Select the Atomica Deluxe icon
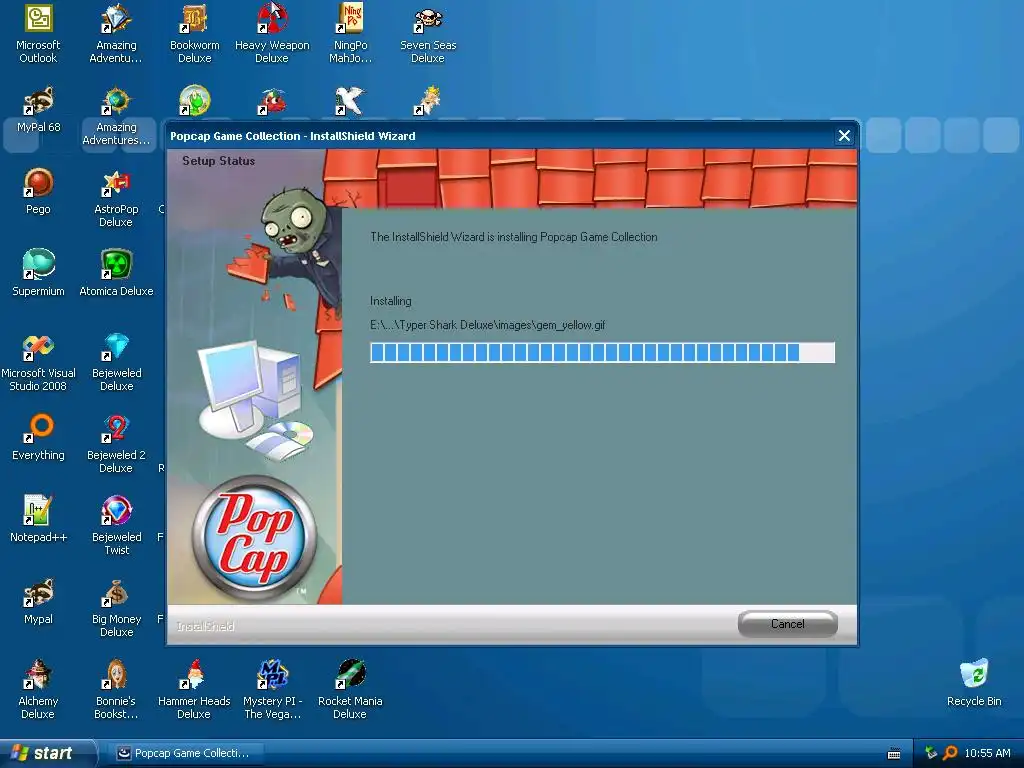This screenshot has width=1024, height=768. coord(116,274)
